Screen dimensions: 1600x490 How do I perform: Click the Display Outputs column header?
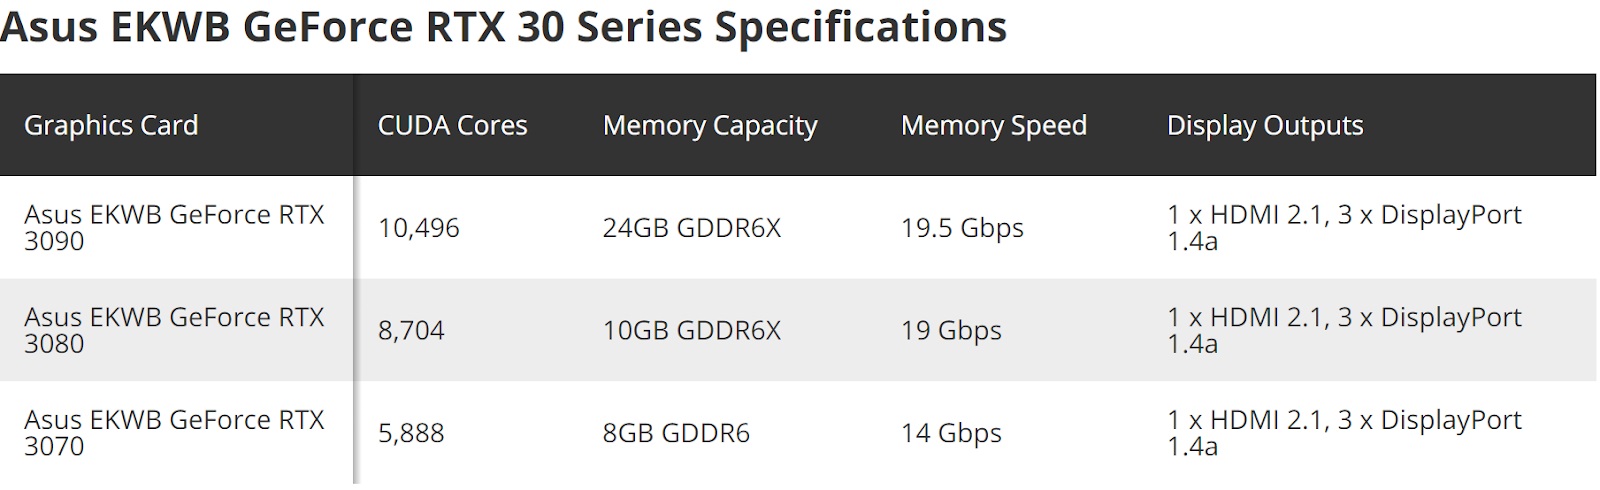coord(1265,125)
